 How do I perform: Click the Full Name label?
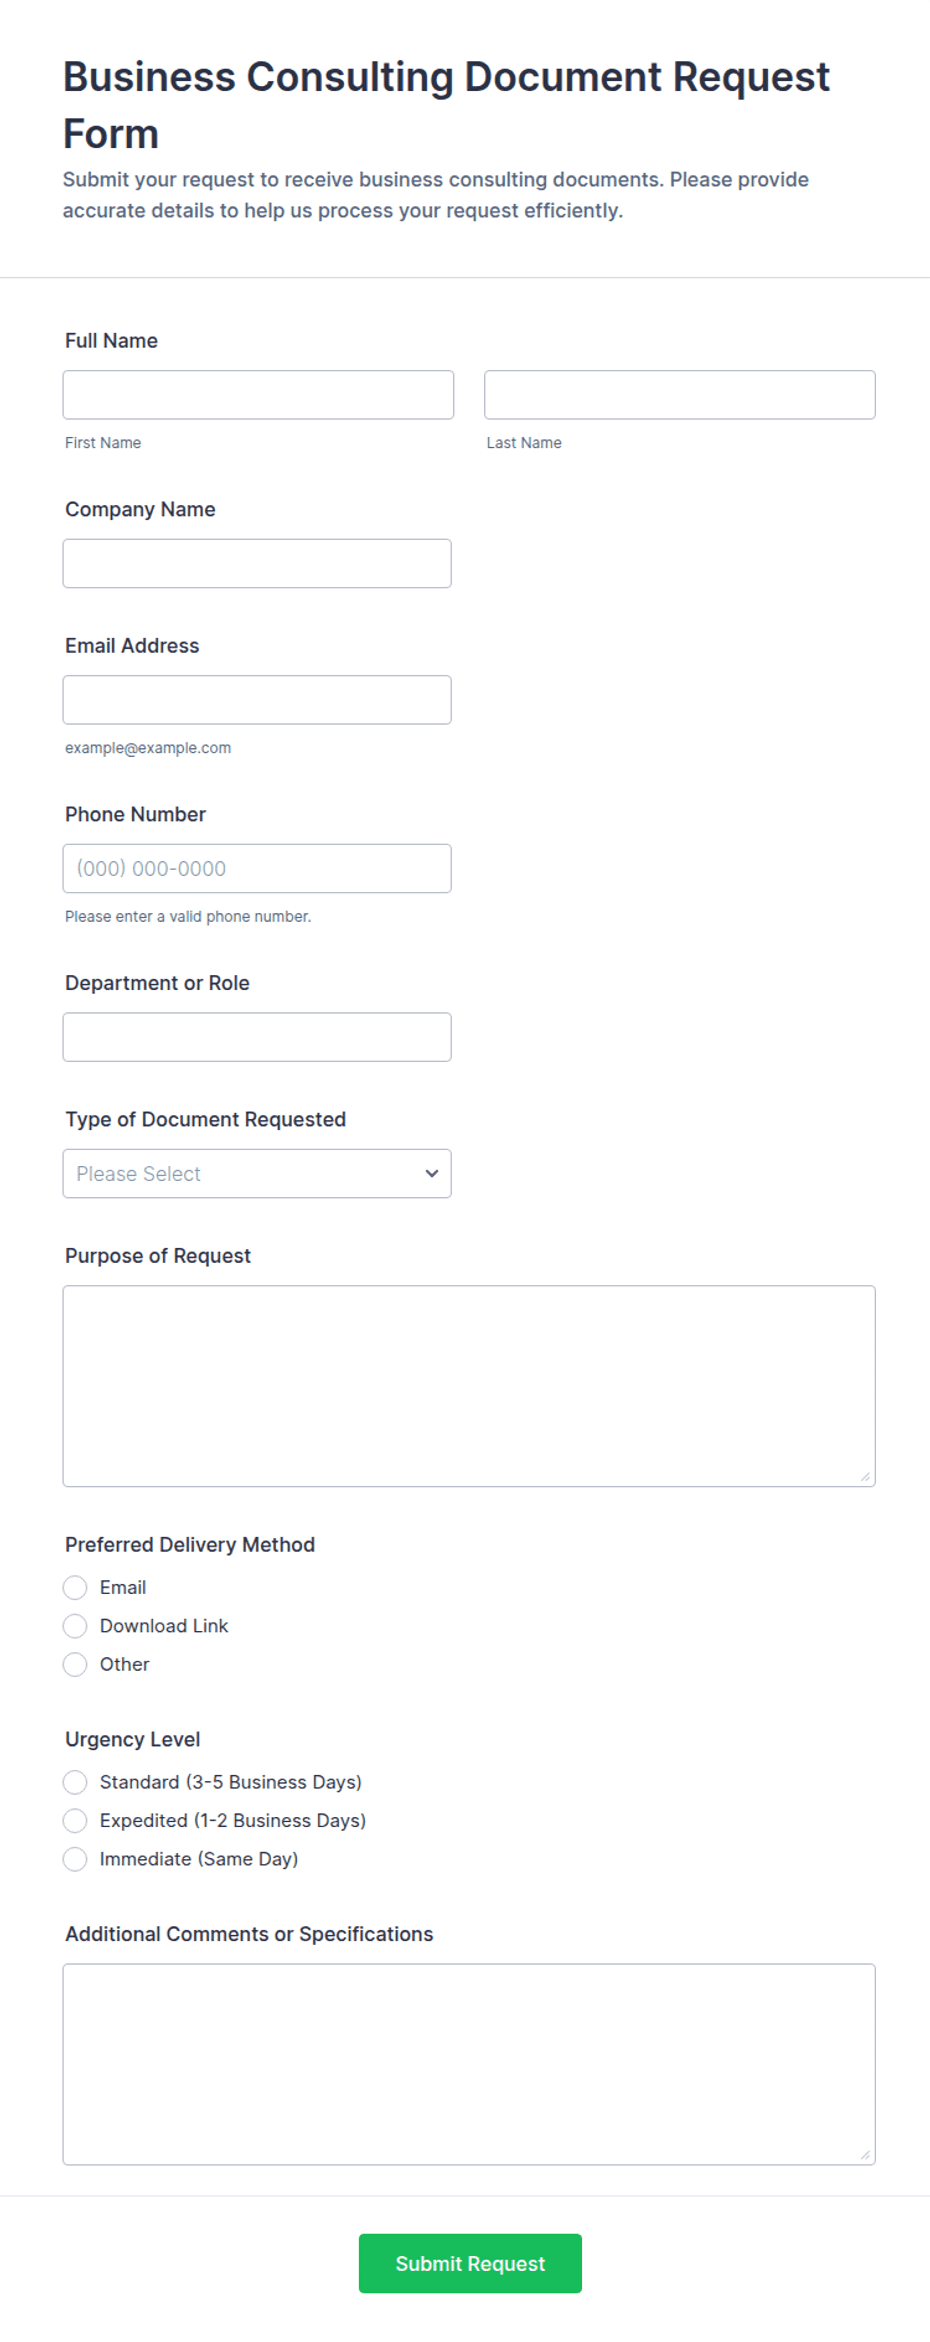click(111, 341)
